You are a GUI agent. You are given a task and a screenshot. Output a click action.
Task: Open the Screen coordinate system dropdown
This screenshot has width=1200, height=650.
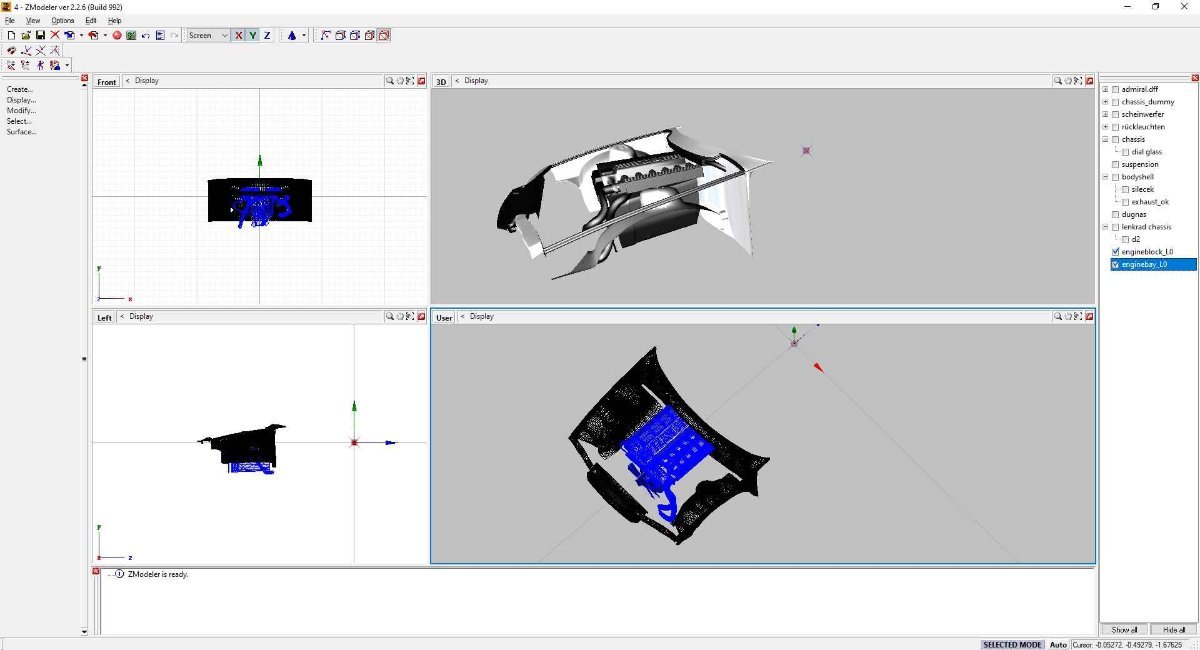[209, 35]
